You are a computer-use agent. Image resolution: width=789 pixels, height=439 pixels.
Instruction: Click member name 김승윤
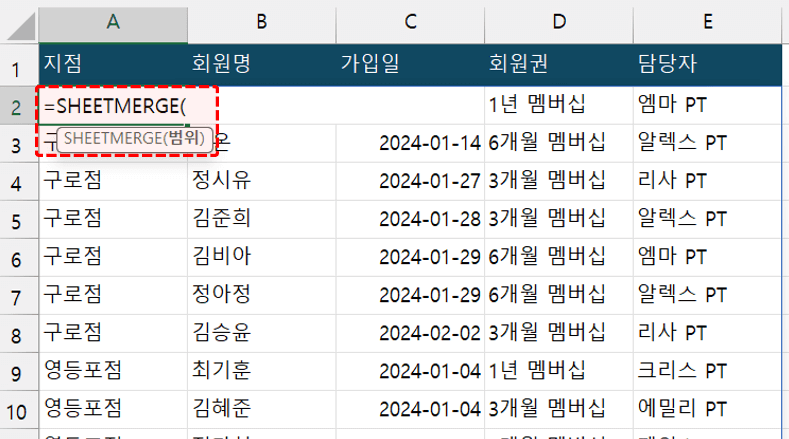click(x=262, y=334)
